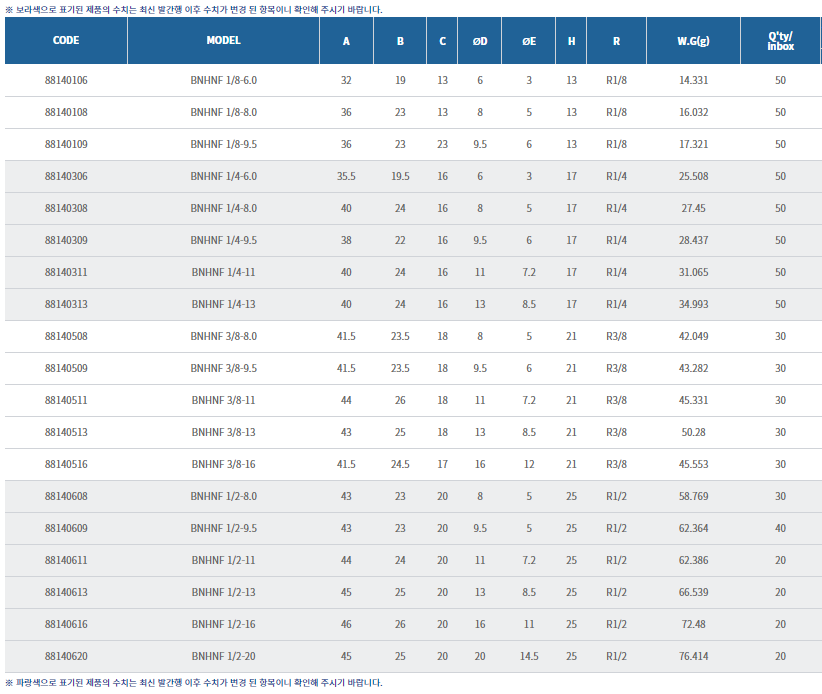This screenshot has width=822, height=694.
Task: Select product code 88140513
Action: pyautogui.click(x=66, y=432)
